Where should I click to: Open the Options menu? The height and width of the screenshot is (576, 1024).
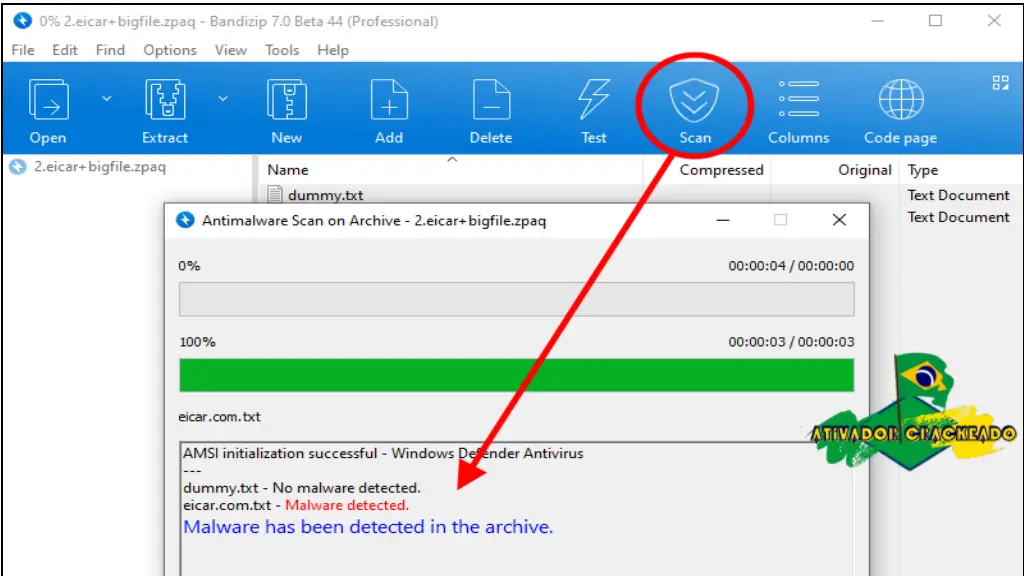[x=170, y=50]
